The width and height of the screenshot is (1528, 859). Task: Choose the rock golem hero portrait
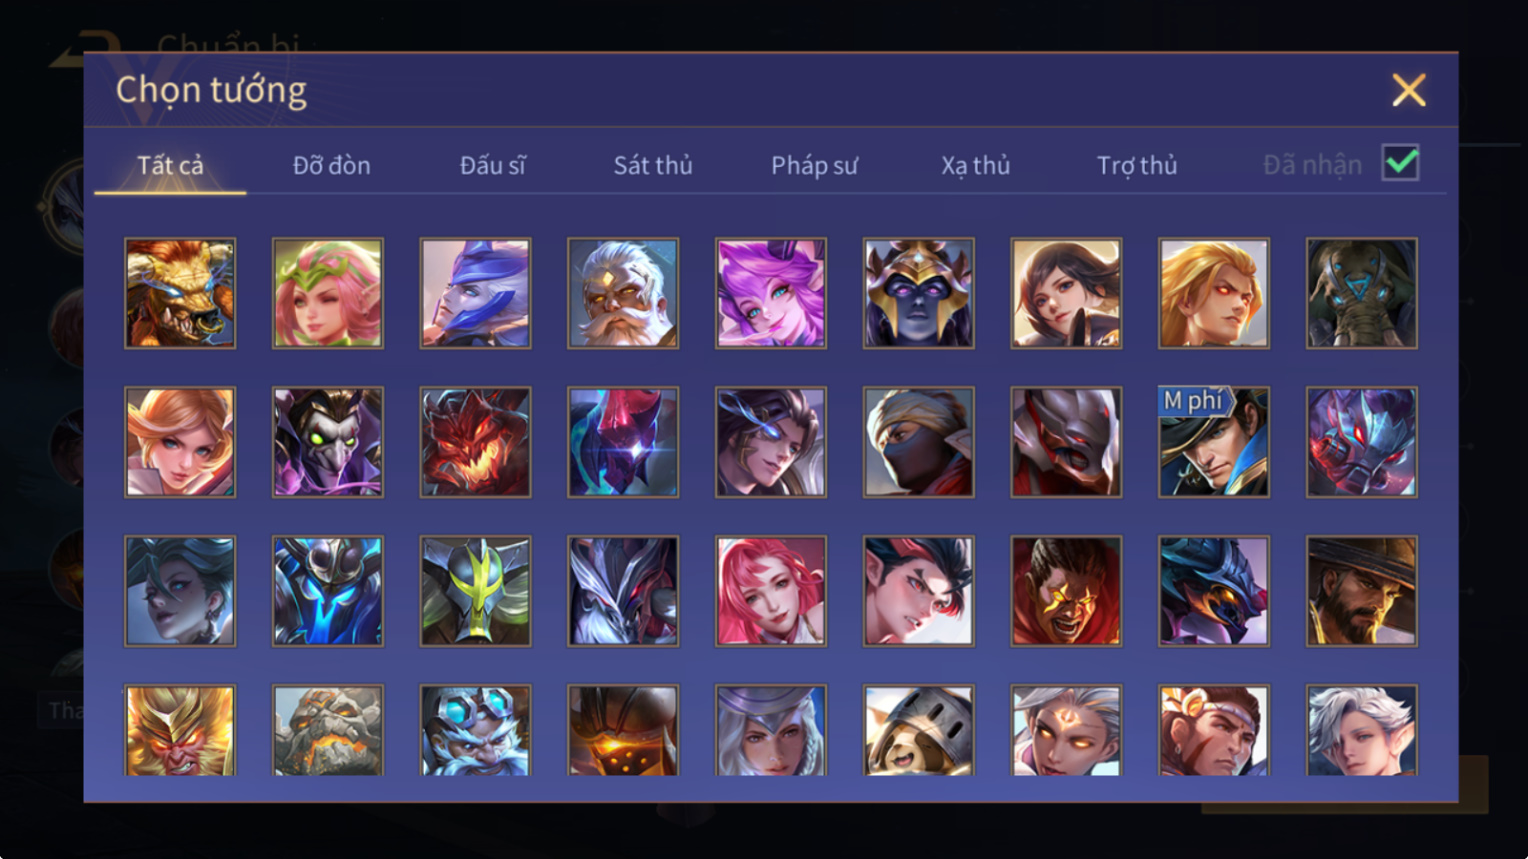point(328,731)
